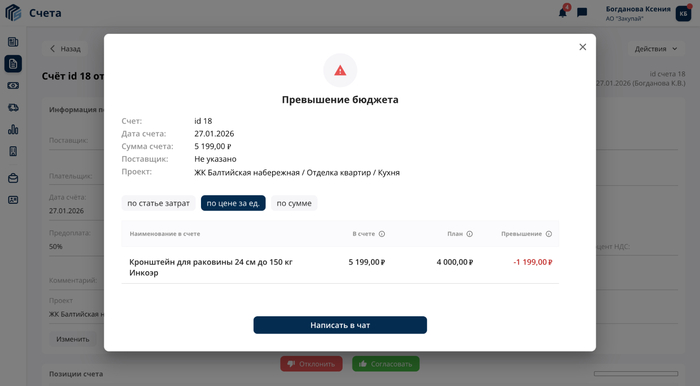This screenshot has width=700, height=386.
Task: Click the КБ user avatar
Action: (x=683, y=14)
